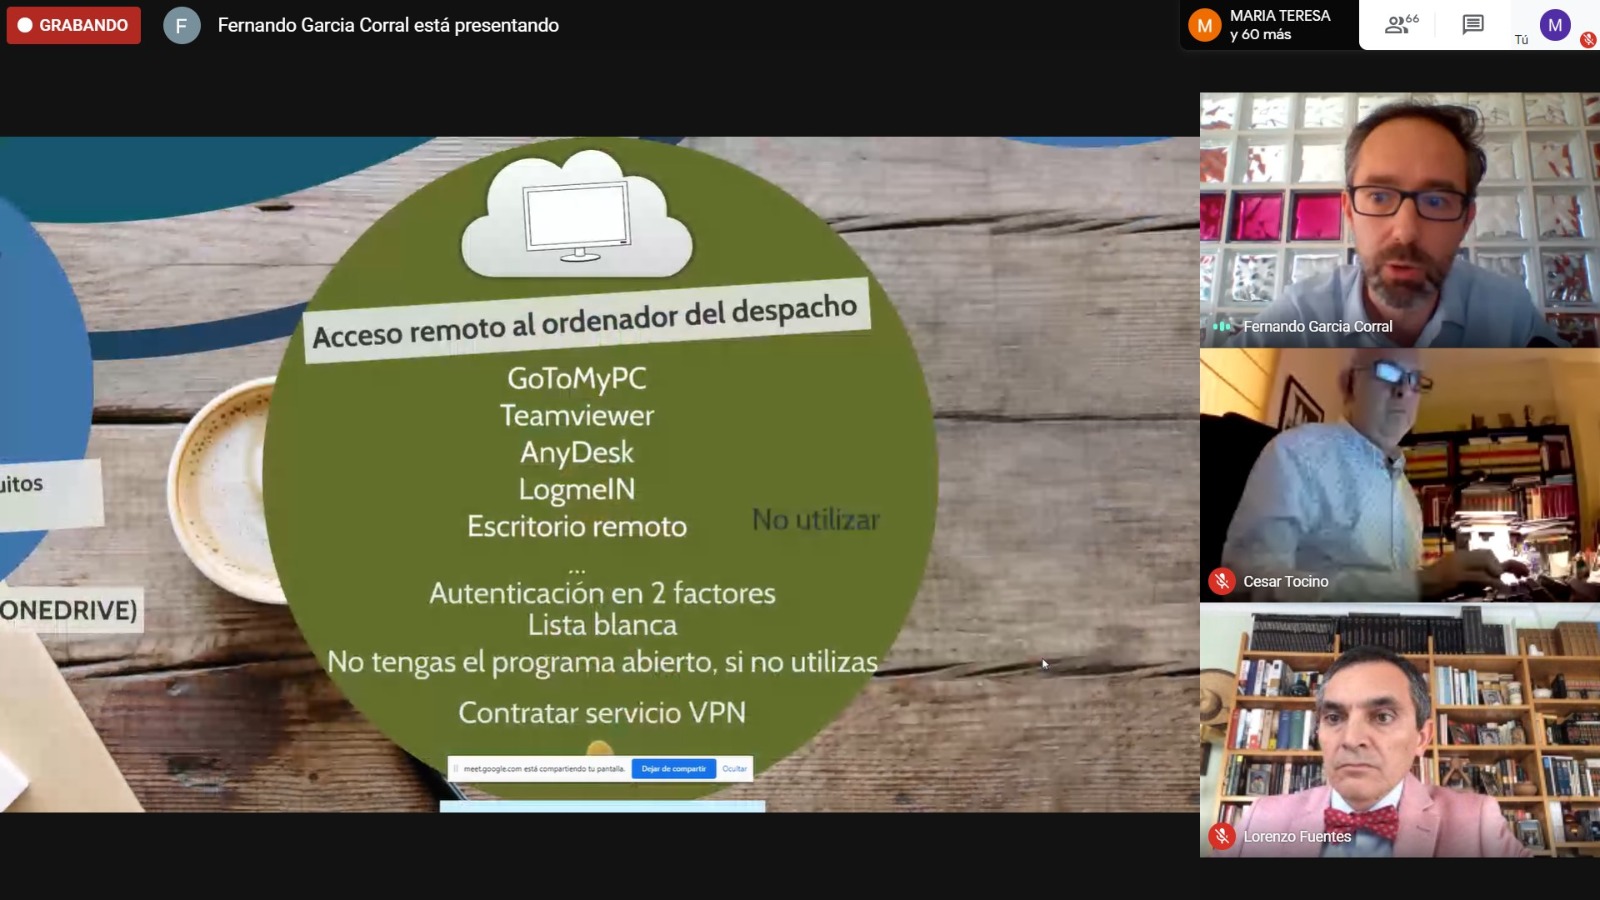Click Lorenzo Fuentes' muted microphone icon
The image size is (1600, 900).
pyautogui.click(x=1222, y=836)
